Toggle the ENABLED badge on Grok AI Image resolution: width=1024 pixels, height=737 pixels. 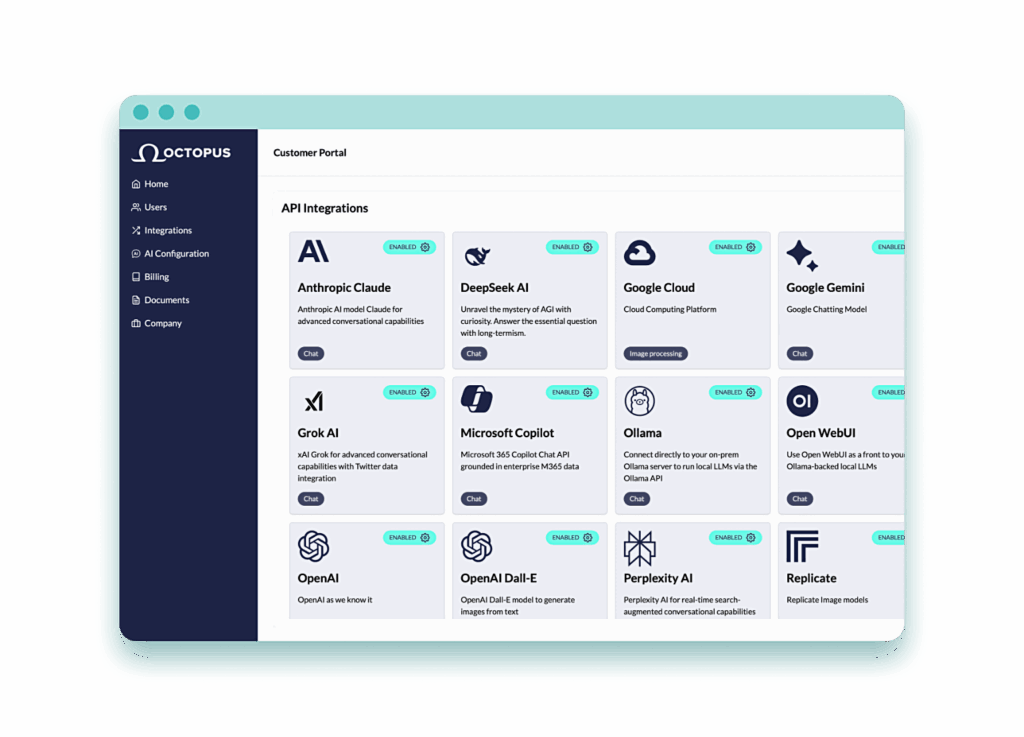(x=409, y=392)
